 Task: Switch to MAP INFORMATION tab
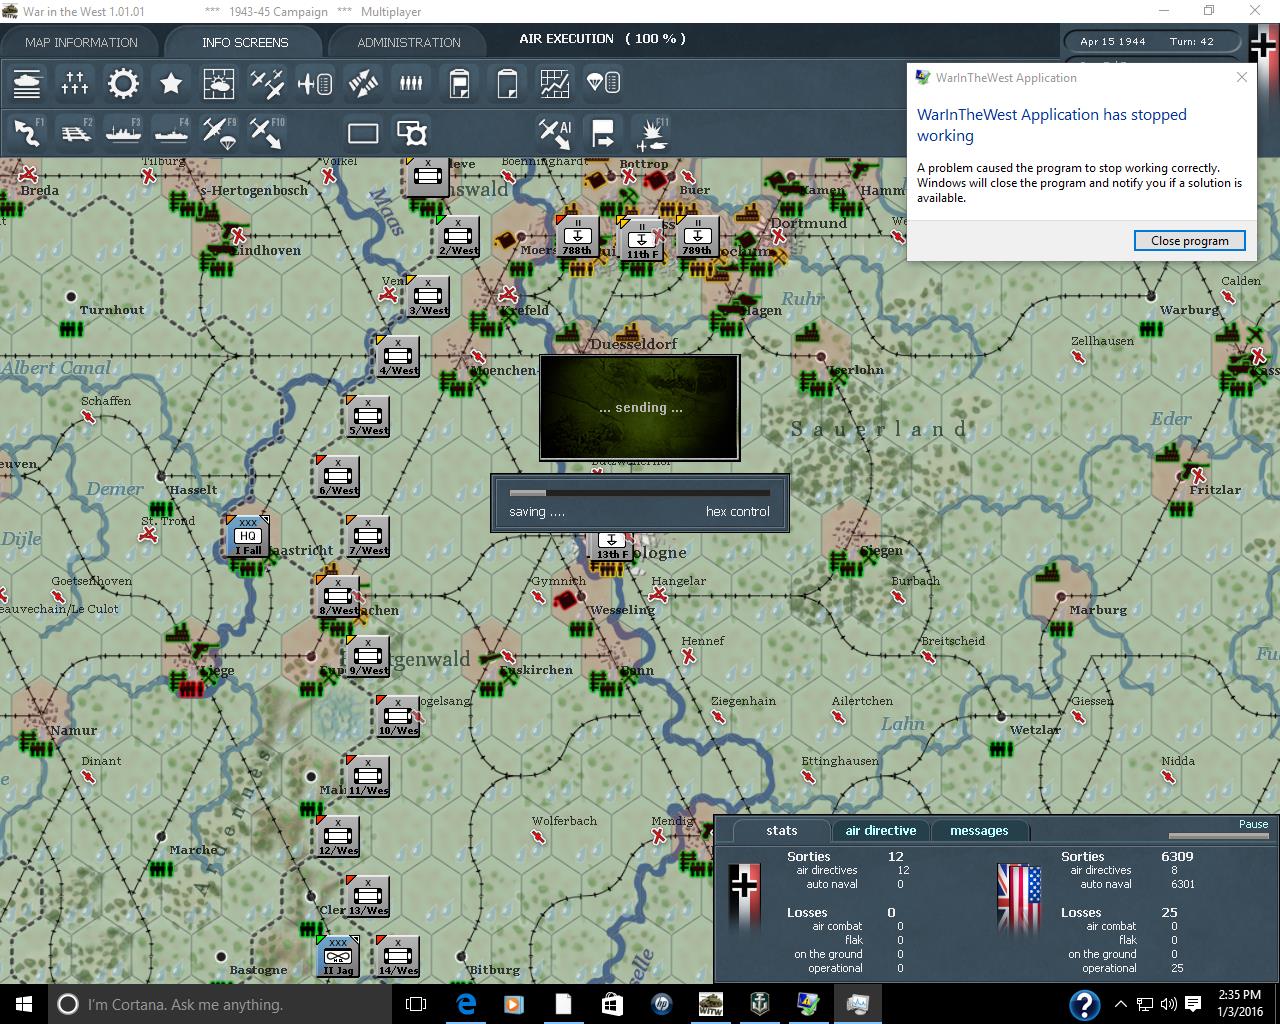81,42
